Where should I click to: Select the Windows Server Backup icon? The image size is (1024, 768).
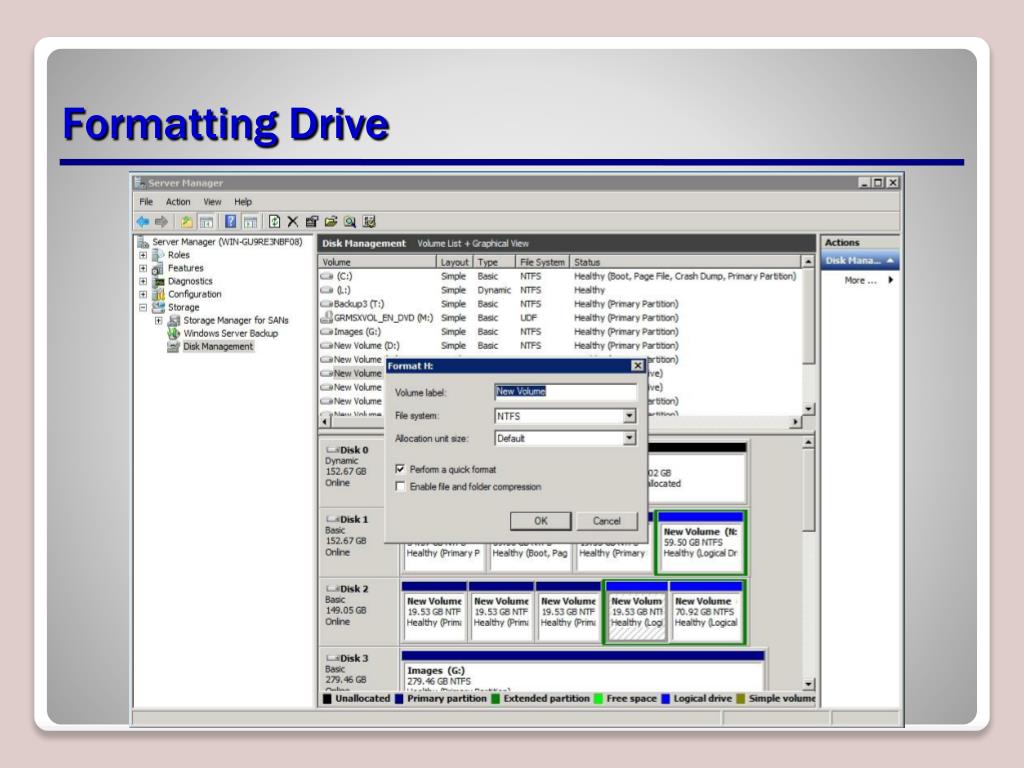tap(174, 334)
